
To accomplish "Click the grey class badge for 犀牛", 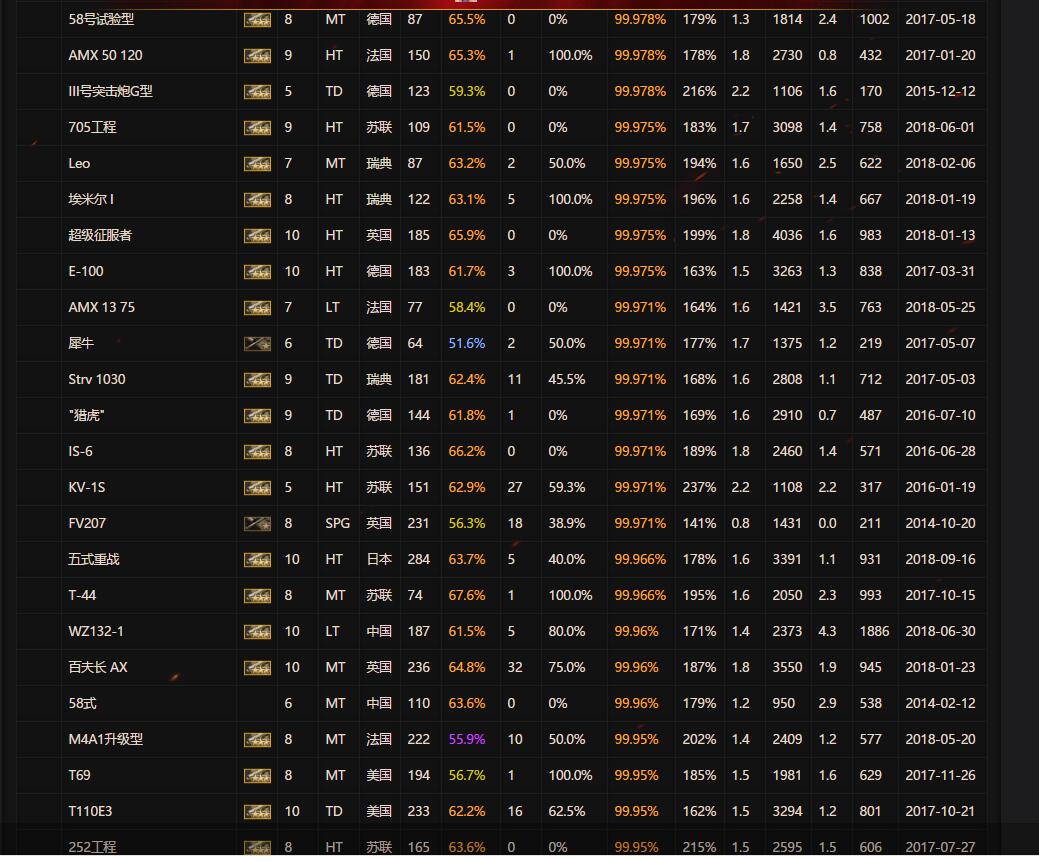I will (x=257, y=343).
